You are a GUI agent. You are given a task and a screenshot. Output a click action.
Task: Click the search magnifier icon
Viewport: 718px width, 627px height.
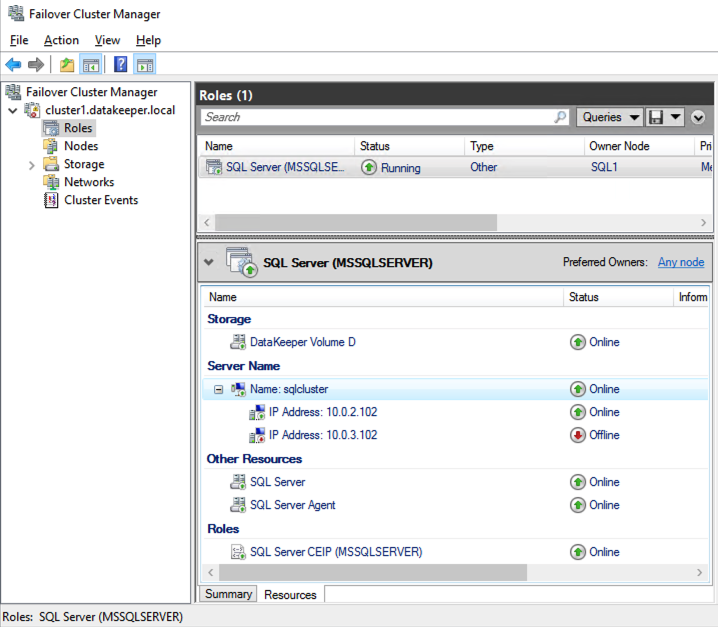(560, 117)
